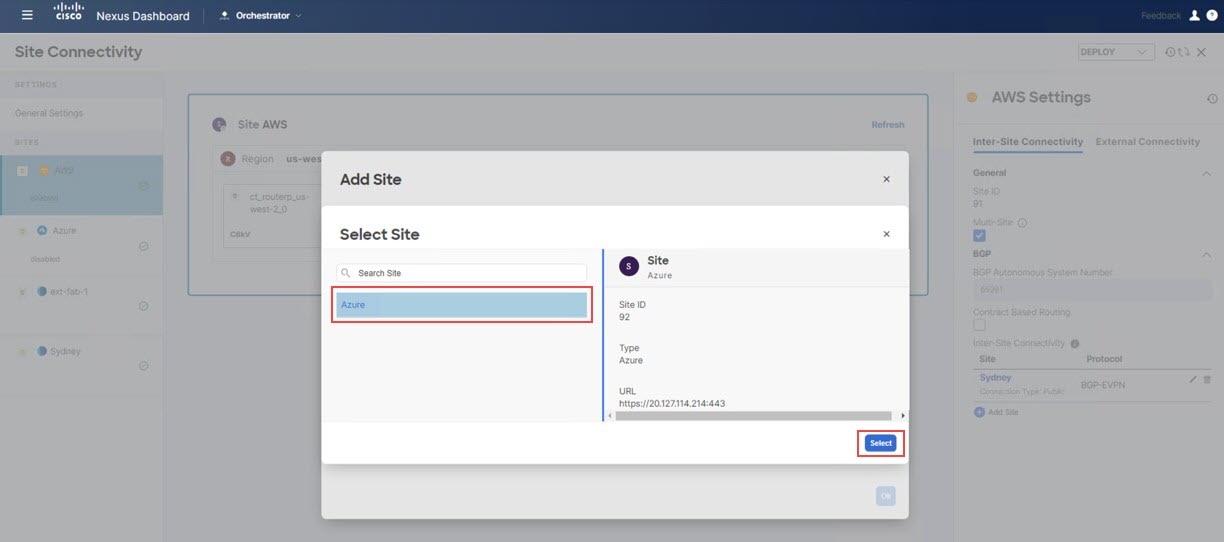Image resolution: width=1224 pixels, height=542 pixels.
Task: Click the Sydney link in connectivity table
Action: (995, 378)
